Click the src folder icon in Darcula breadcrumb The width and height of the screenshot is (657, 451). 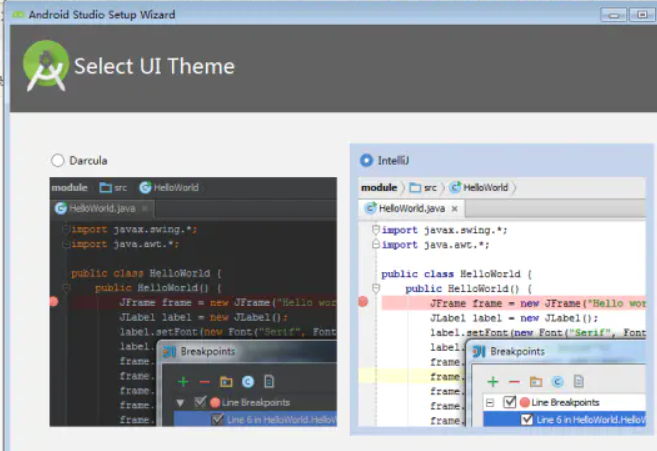[106, 187]
